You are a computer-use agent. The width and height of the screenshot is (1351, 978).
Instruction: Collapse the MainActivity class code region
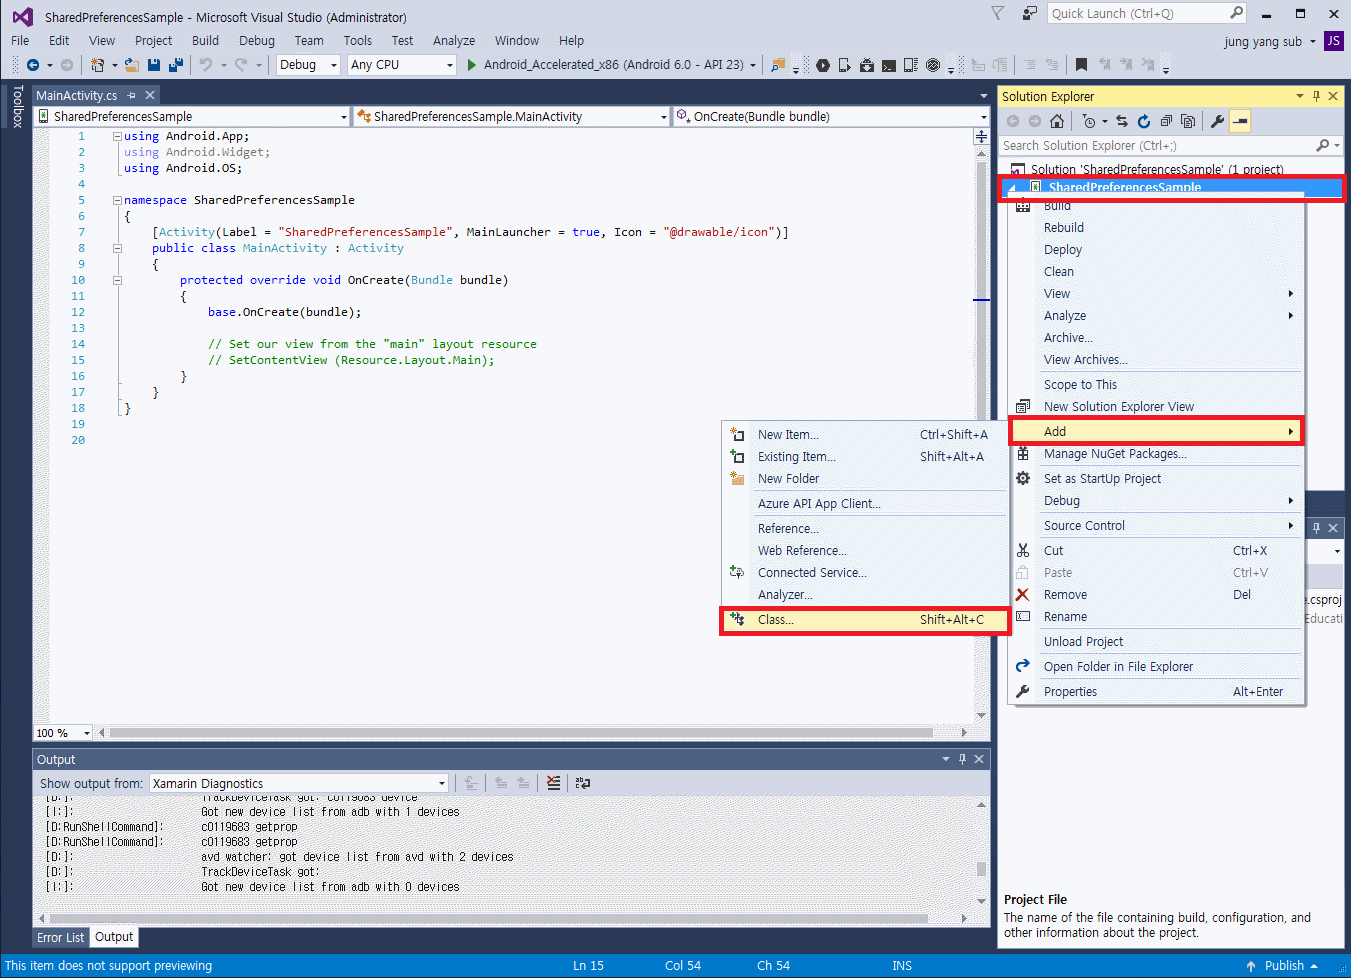click(x=117, y=248)
